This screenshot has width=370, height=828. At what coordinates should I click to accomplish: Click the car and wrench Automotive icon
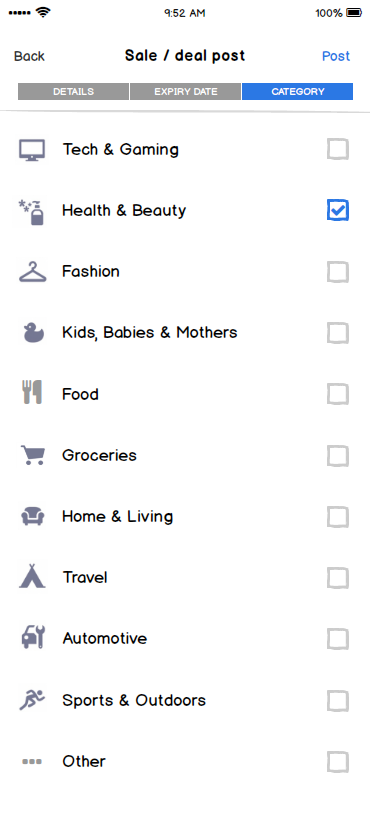coord(33,637)
